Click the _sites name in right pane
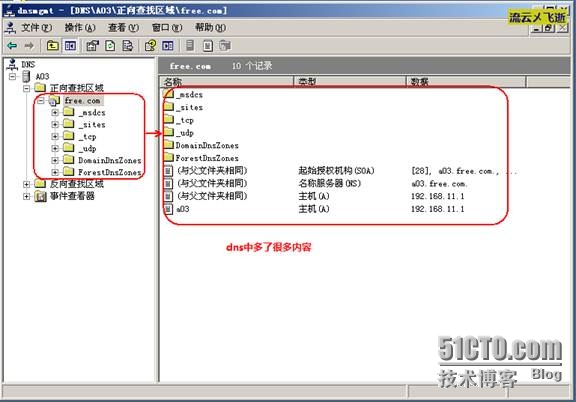 pyautogui.click(x=189, y=107)
